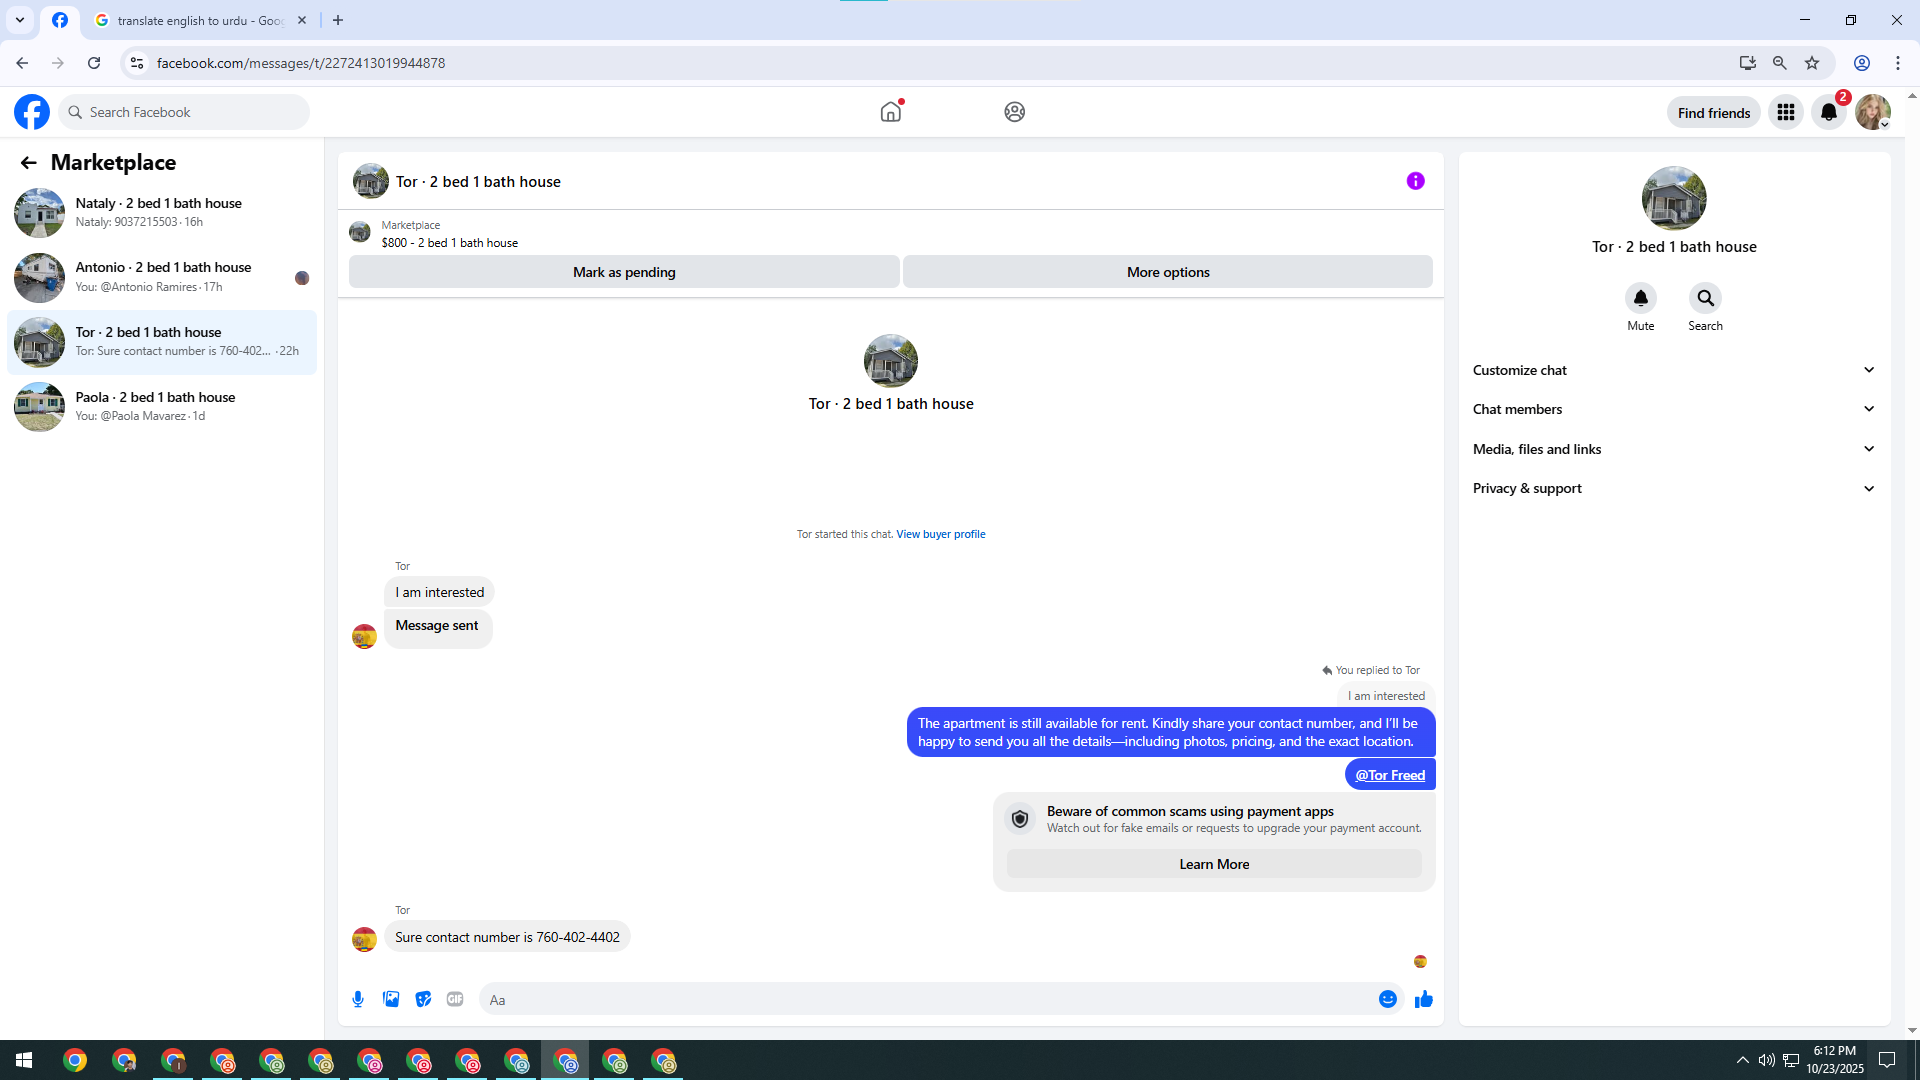Open the Facebook menu grid icon
This screenshot has height=1080, width=1920.
point(1785,112)
